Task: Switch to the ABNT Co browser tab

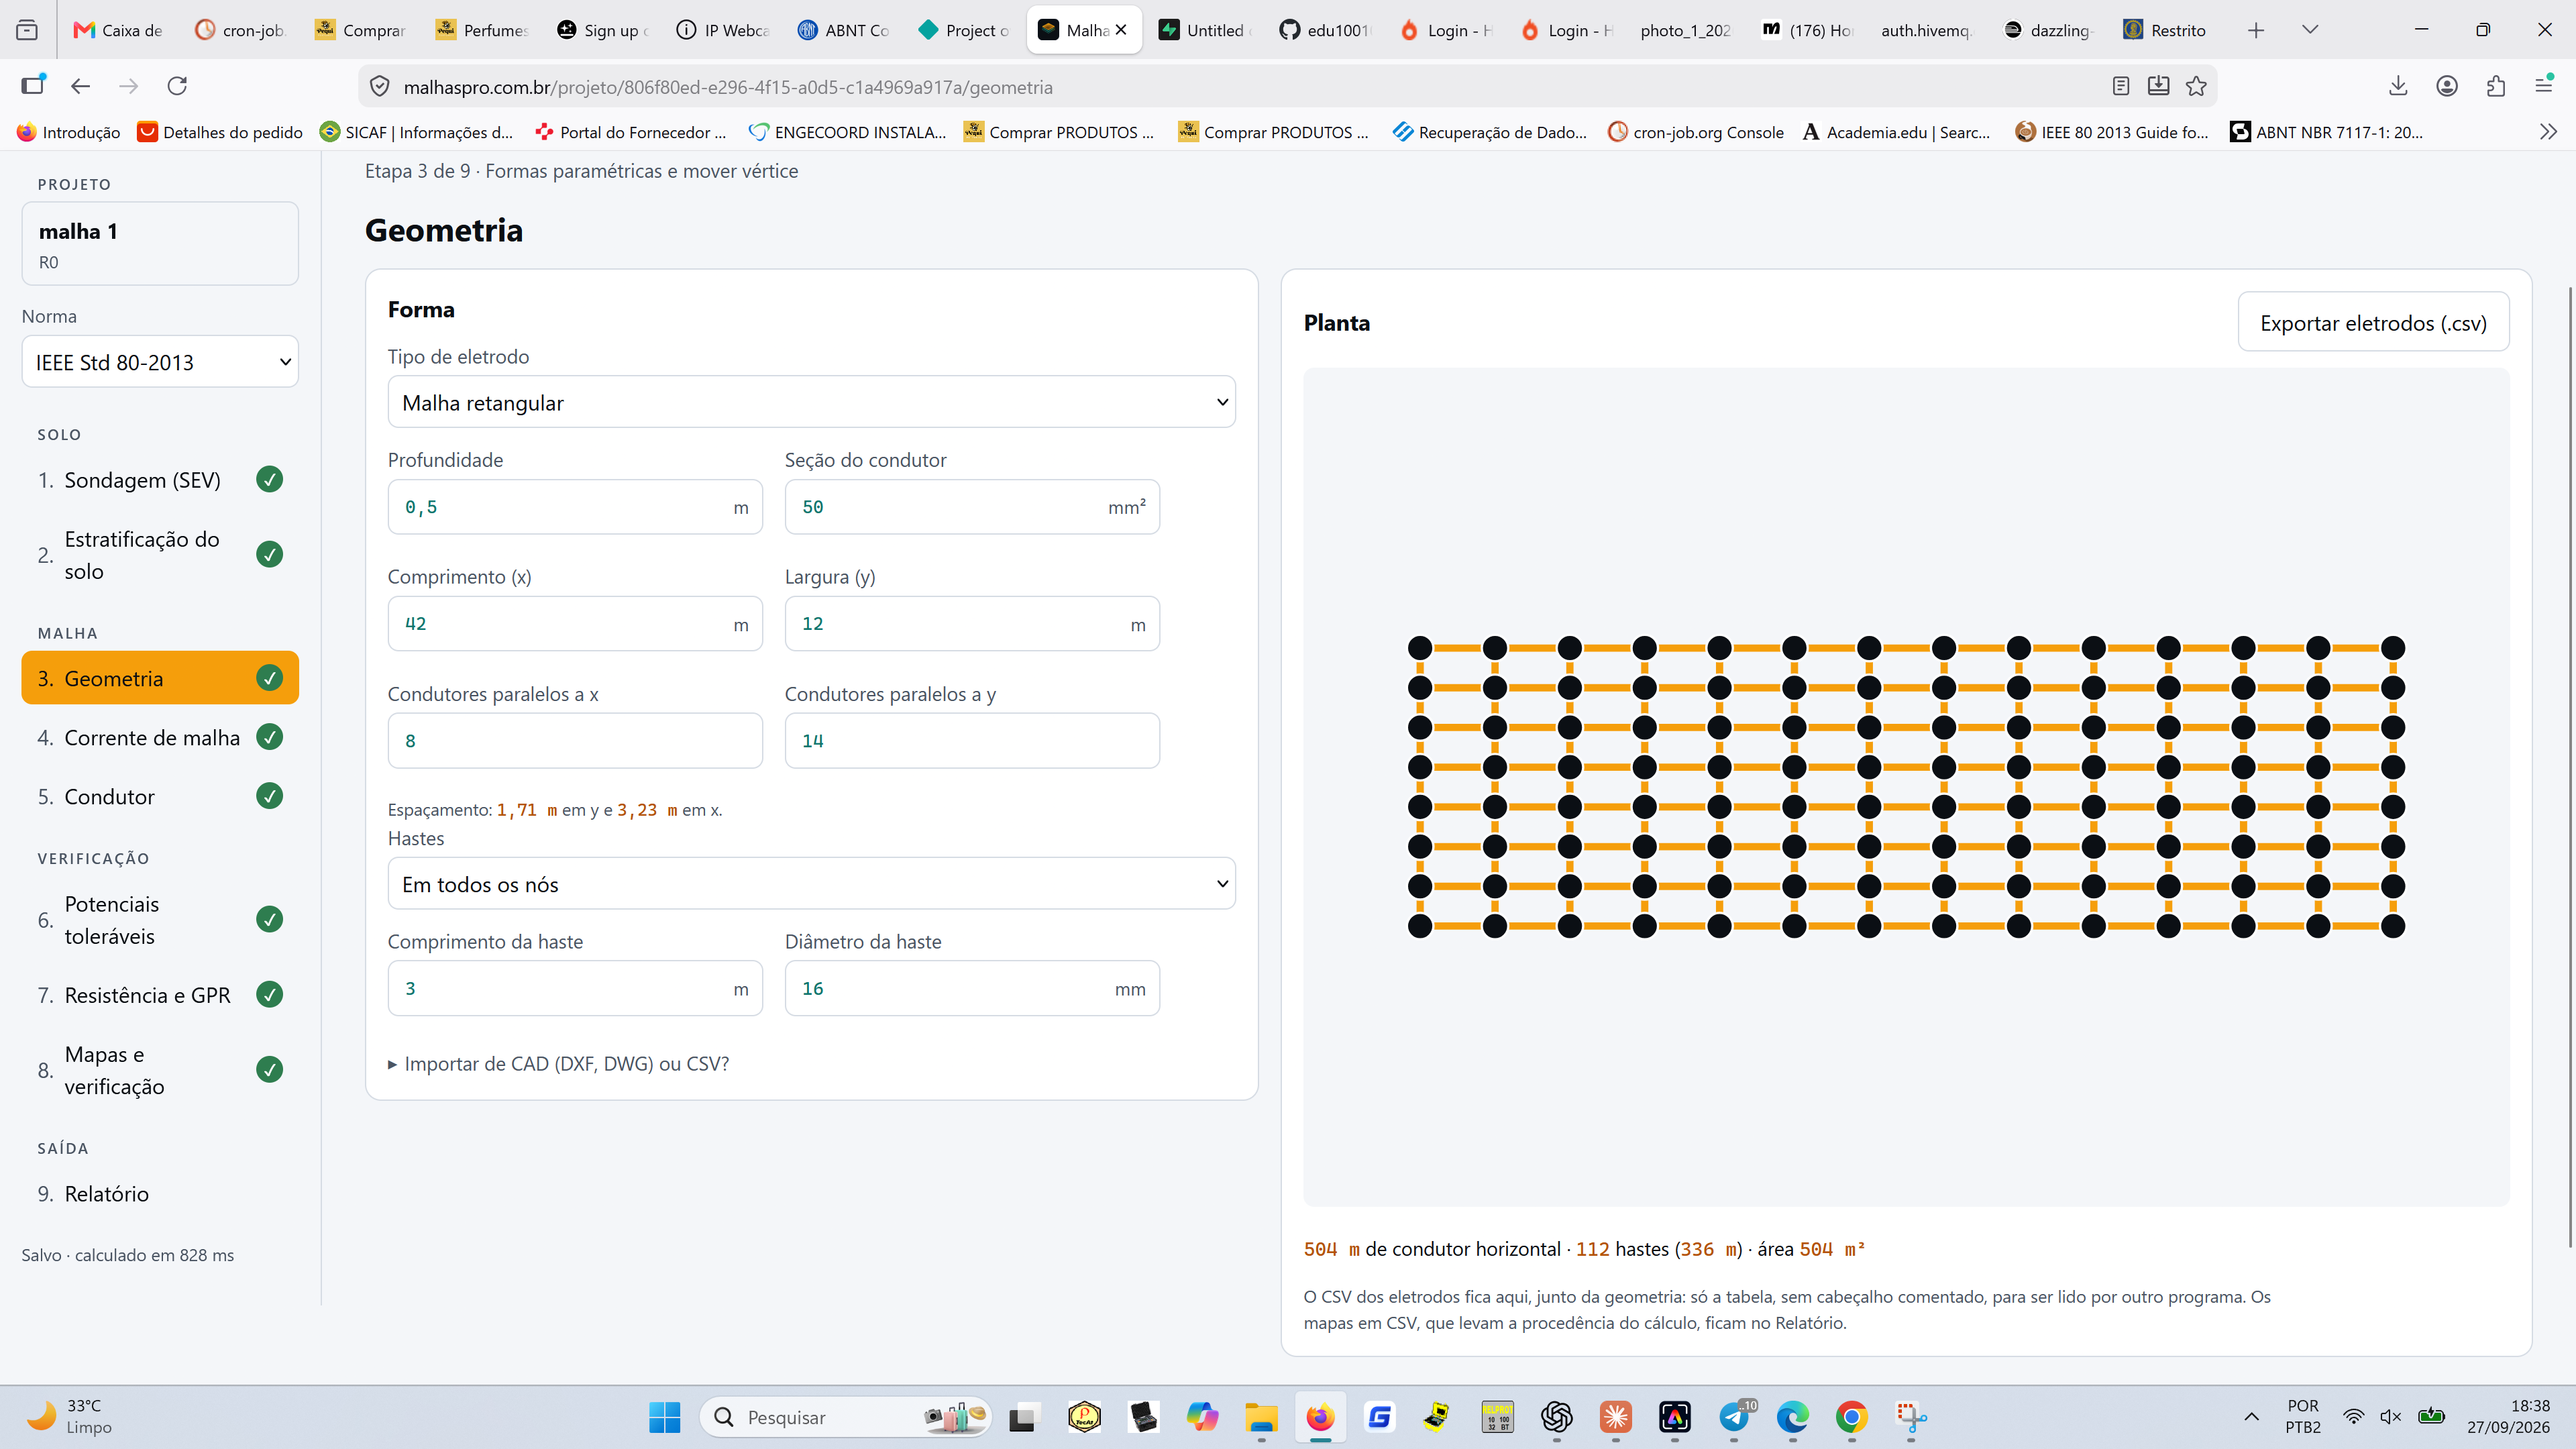Action: pyautogui.click(x=844, y=30)
